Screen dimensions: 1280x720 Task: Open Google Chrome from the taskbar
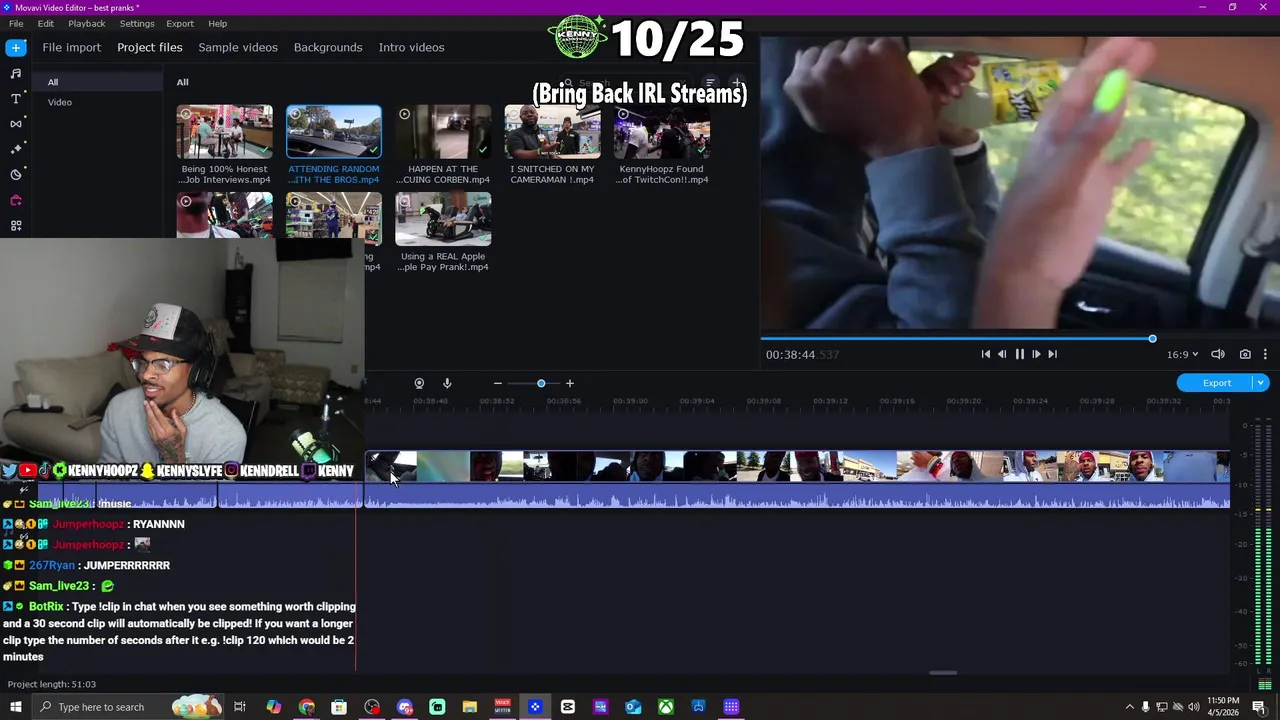click(306, 707)
